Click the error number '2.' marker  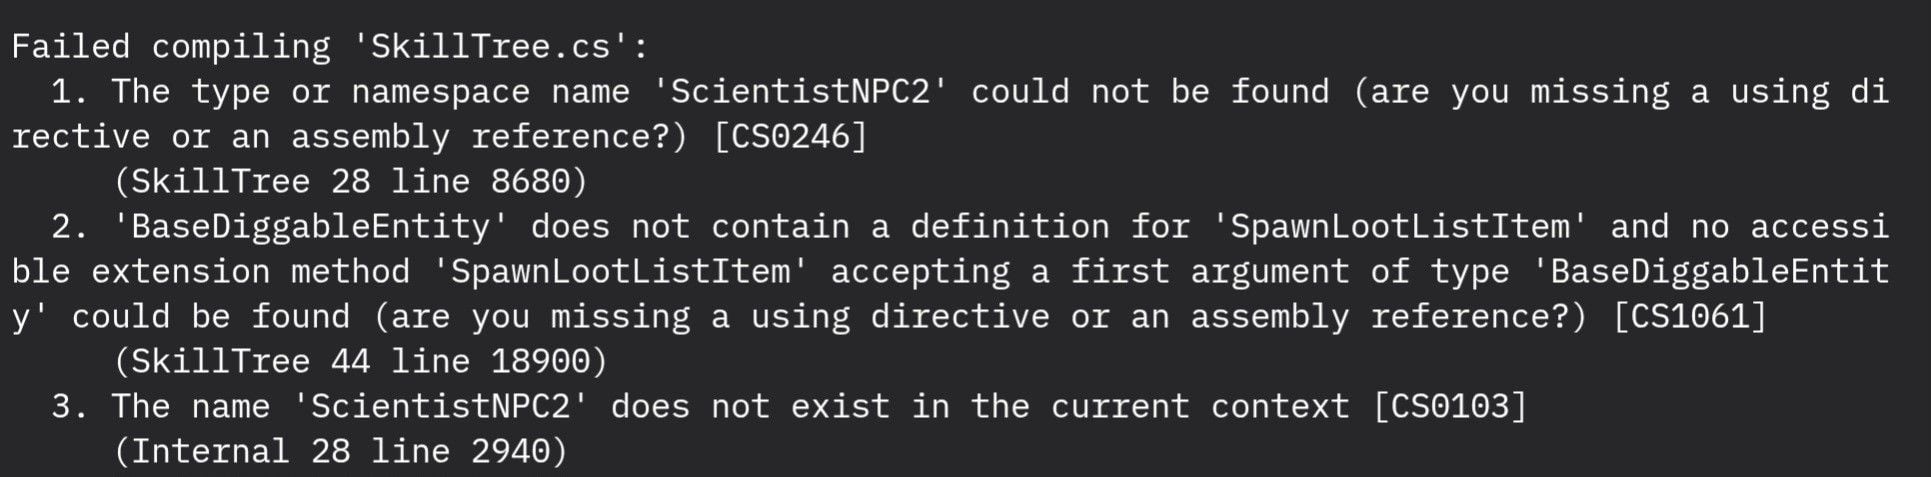[69, 227]
